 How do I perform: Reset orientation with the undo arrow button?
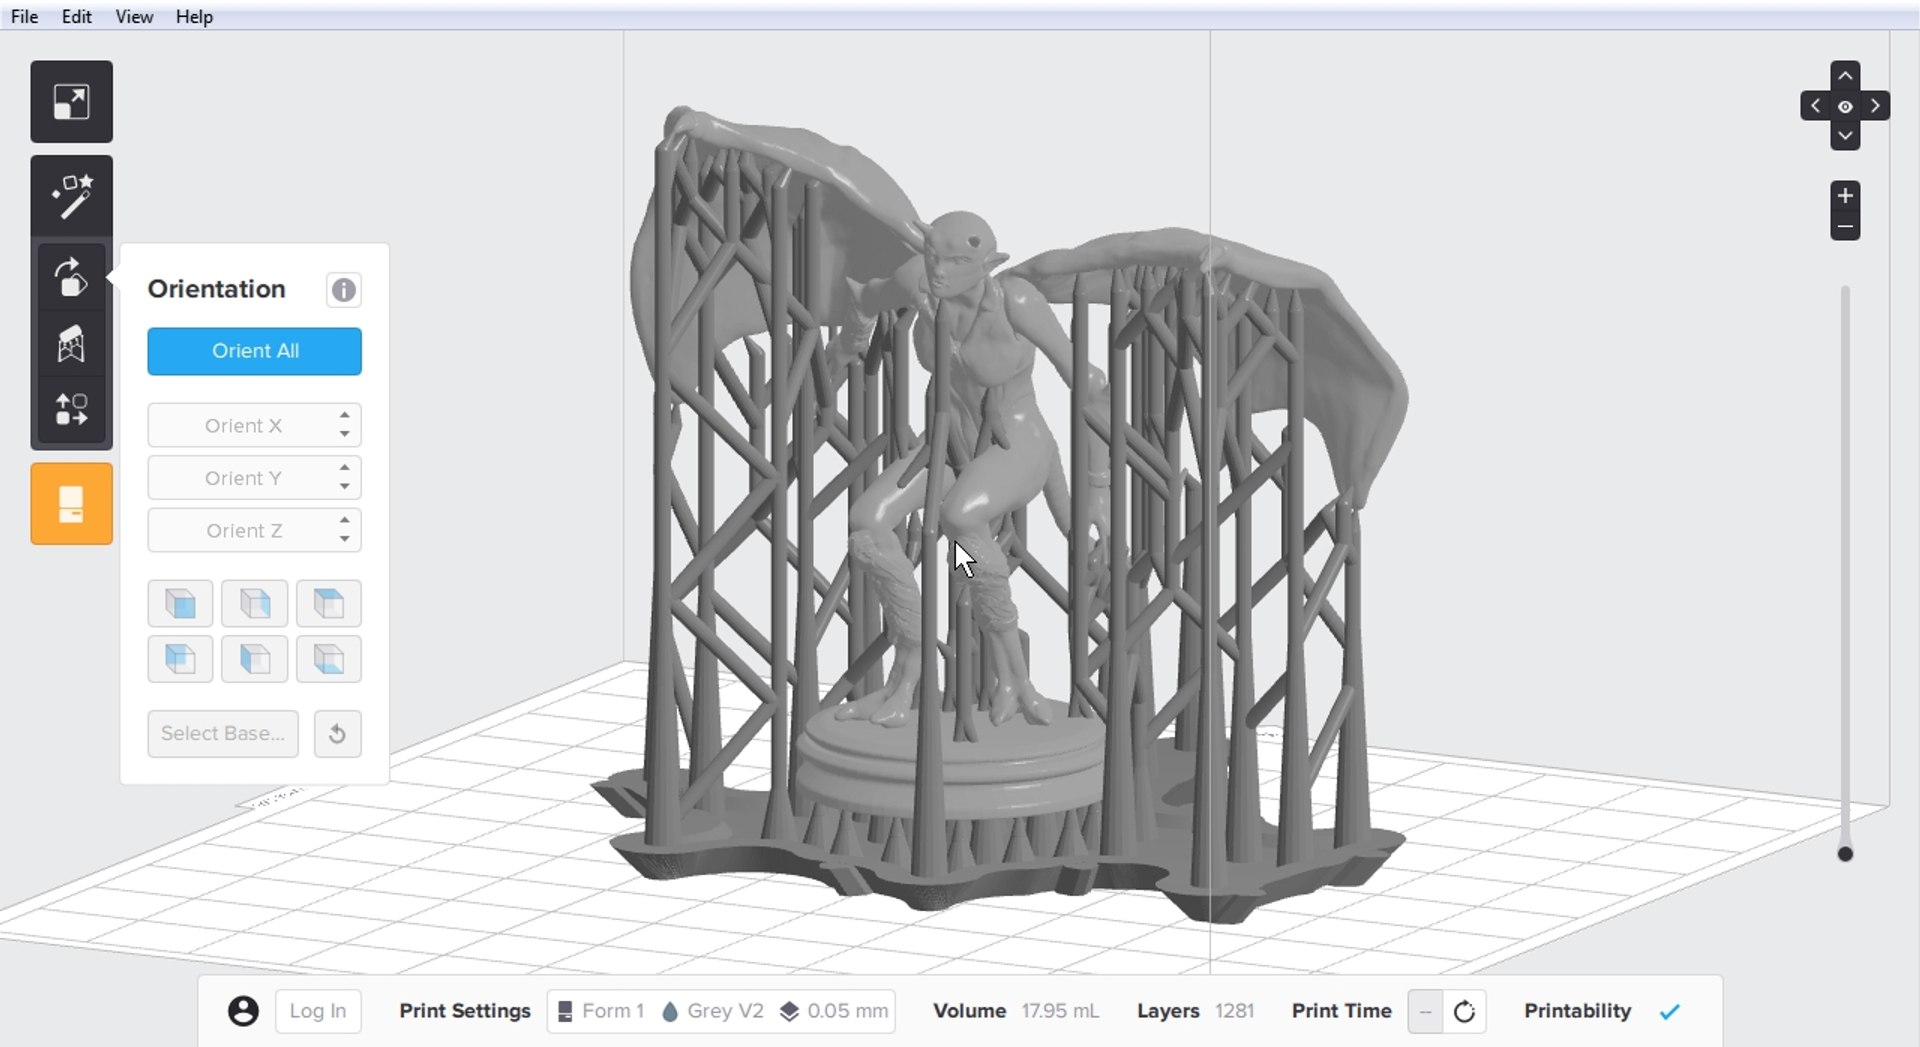[x=337, y=734]
